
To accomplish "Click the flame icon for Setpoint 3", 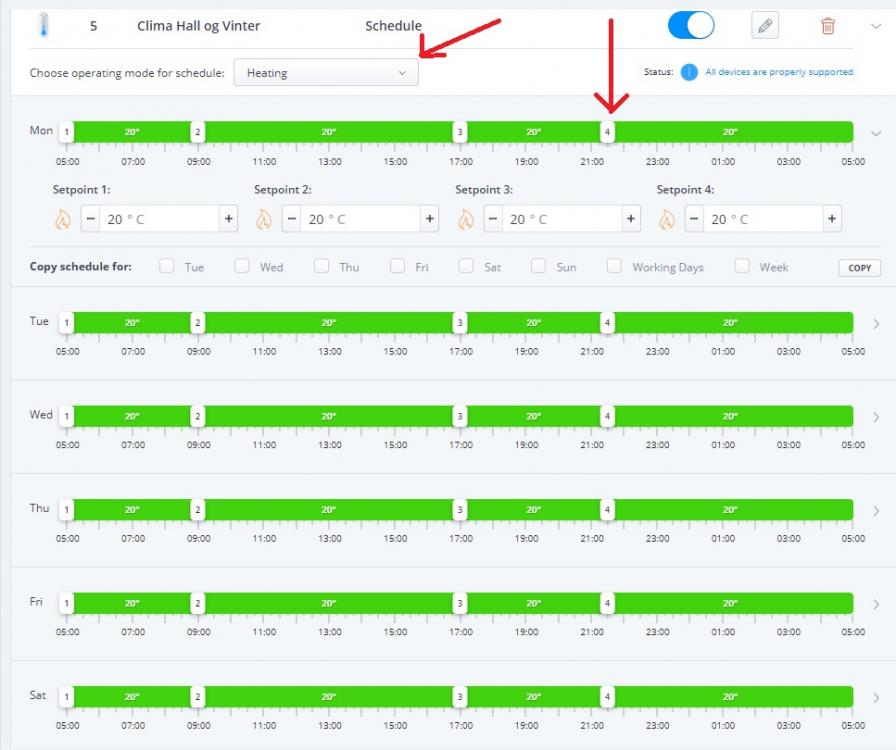I will [x=465, y=219].
